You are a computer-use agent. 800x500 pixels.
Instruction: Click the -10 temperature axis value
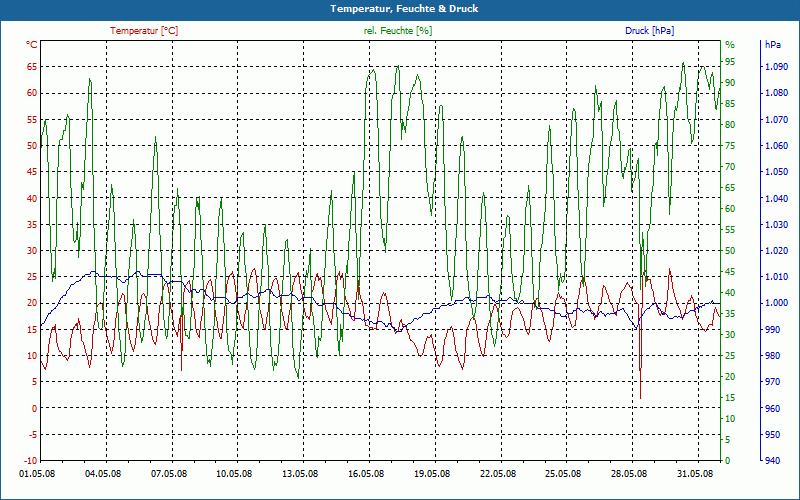31,461
